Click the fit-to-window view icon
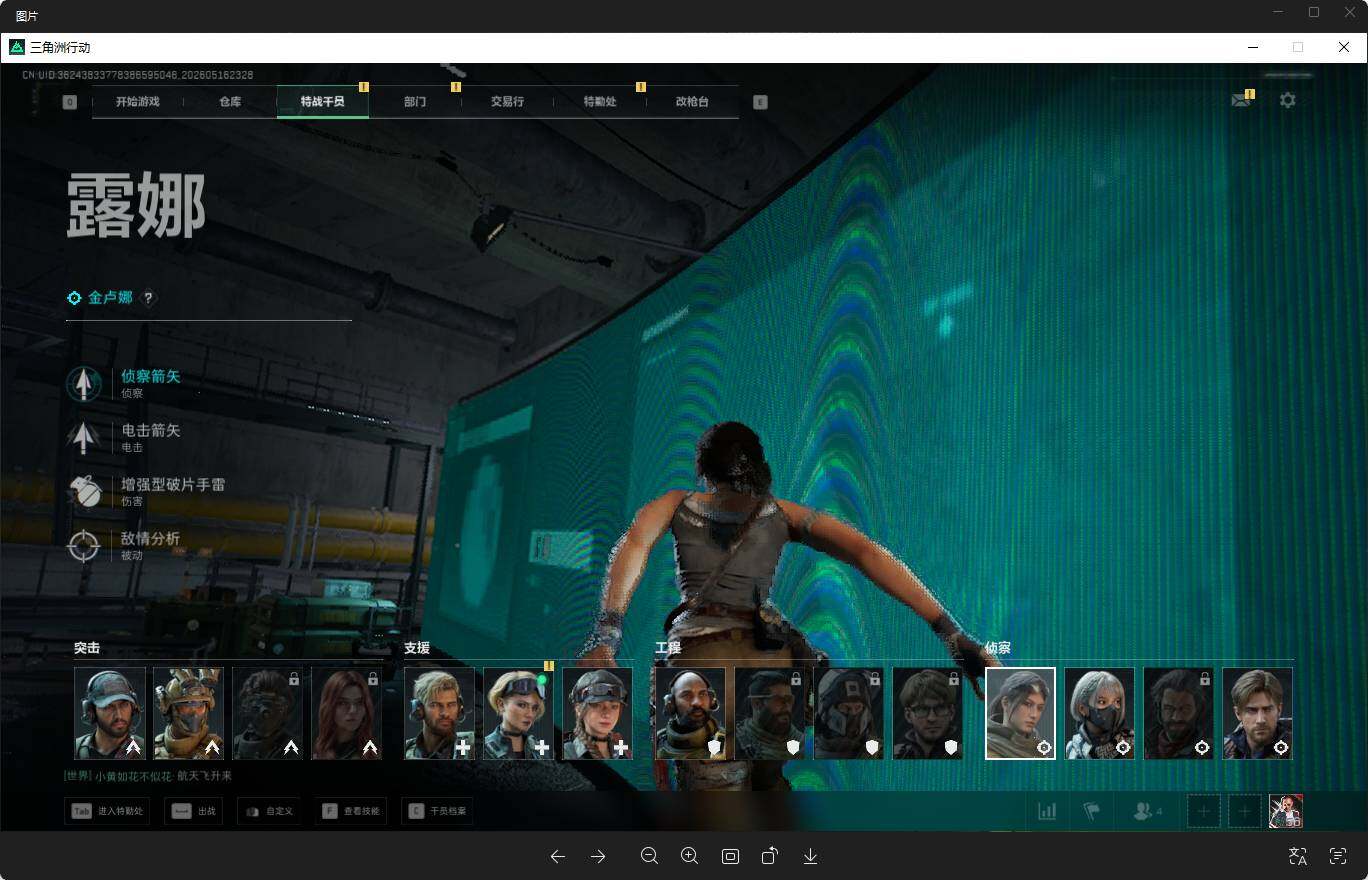 (730, 856)
